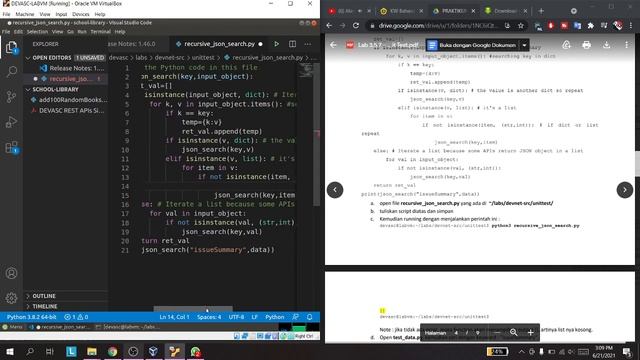Open the VS Code notifications bell
Image resolution: width=640 pixels, height=360 pixels.
[x=310, y=317]
